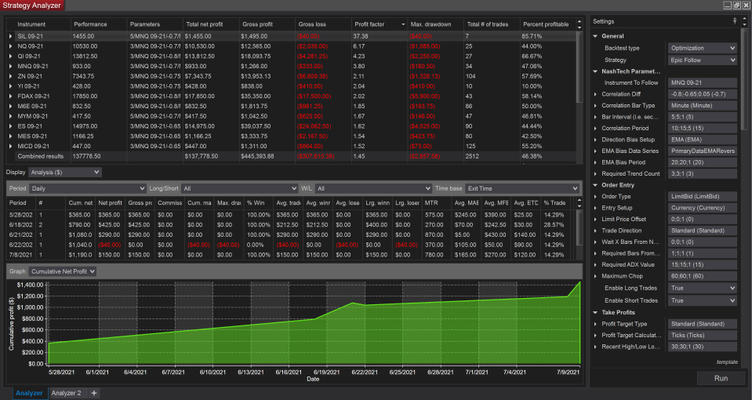This screenshot has width=752, height=400.
Task: Switch to the Analyzer 2 tab
Action: tap(66, 393)
